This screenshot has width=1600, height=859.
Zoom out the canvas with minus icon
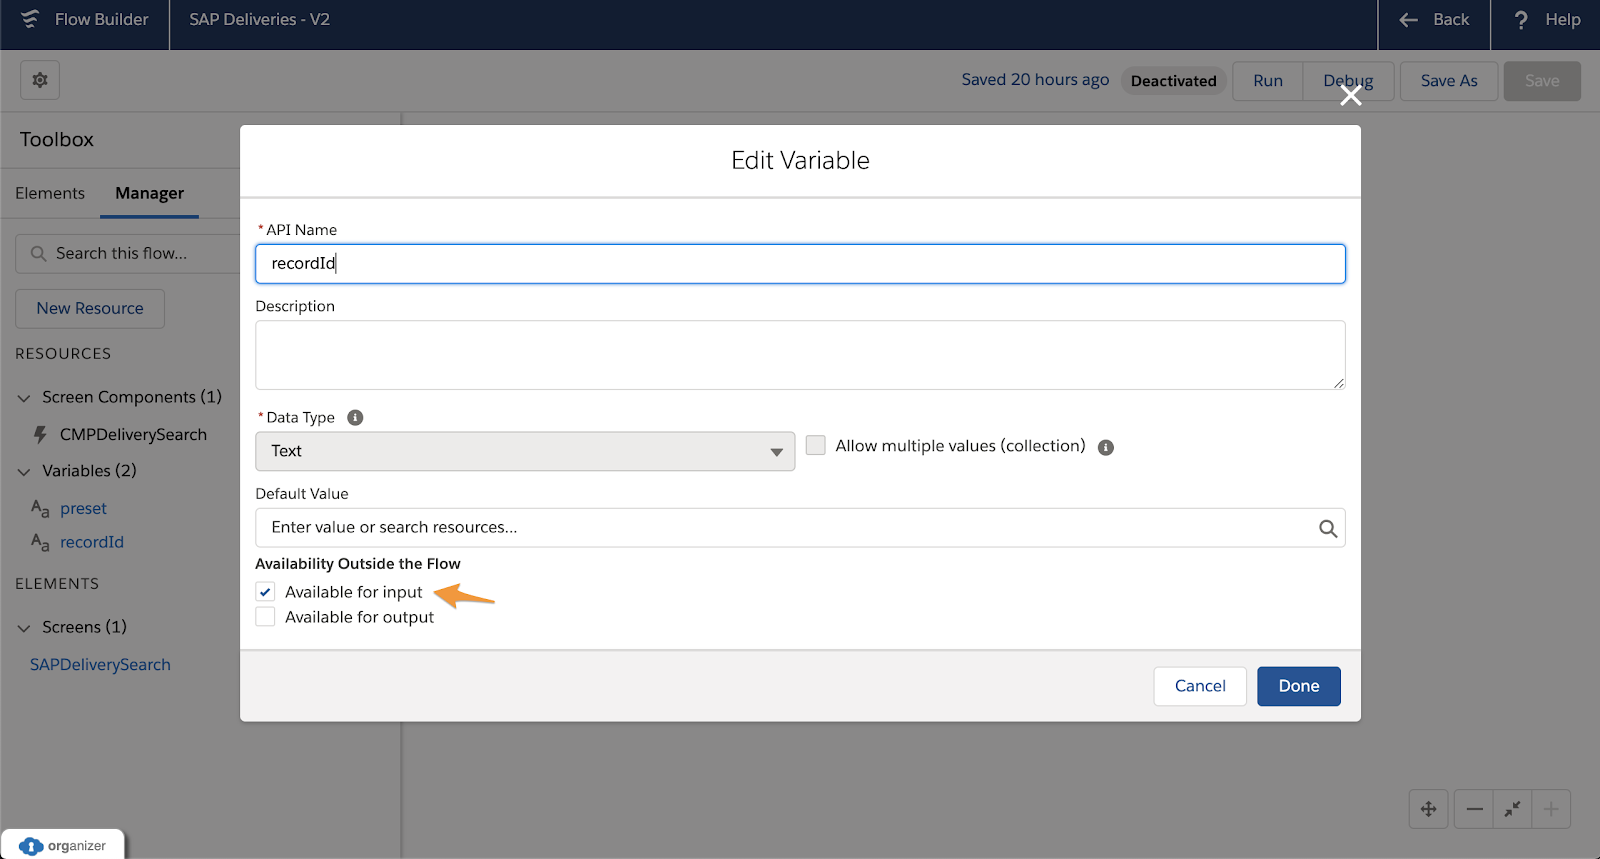pos(1474,809)
